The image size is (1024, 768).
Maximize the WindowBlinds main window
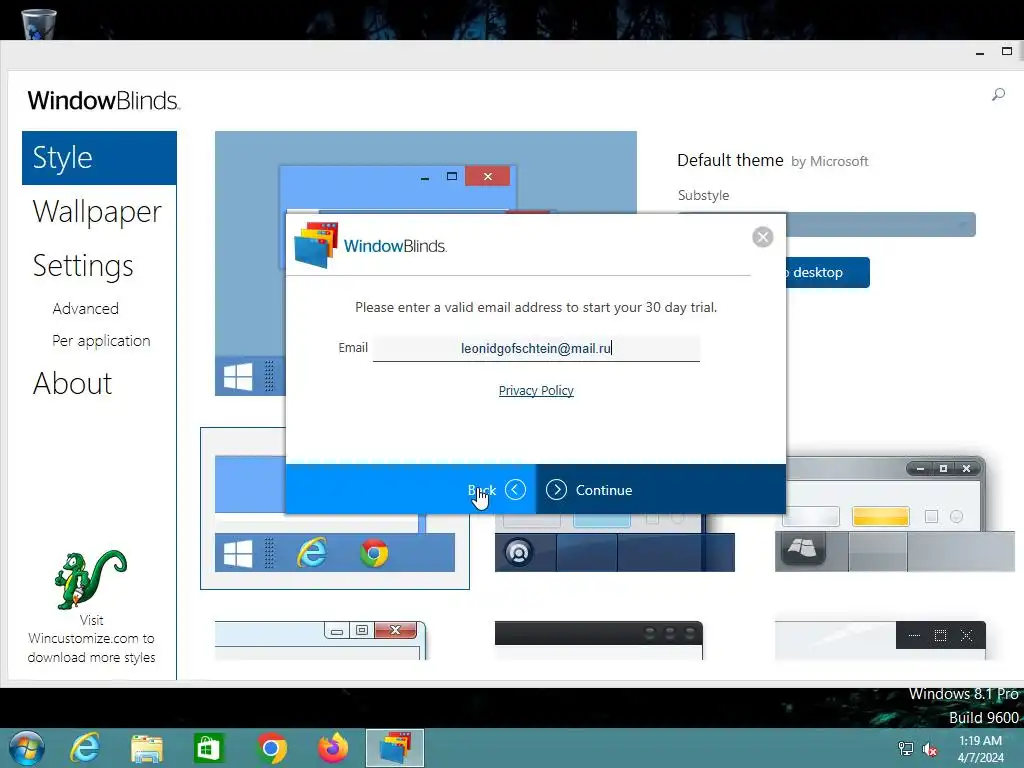pyautogui.click(x=1007, y=51)
